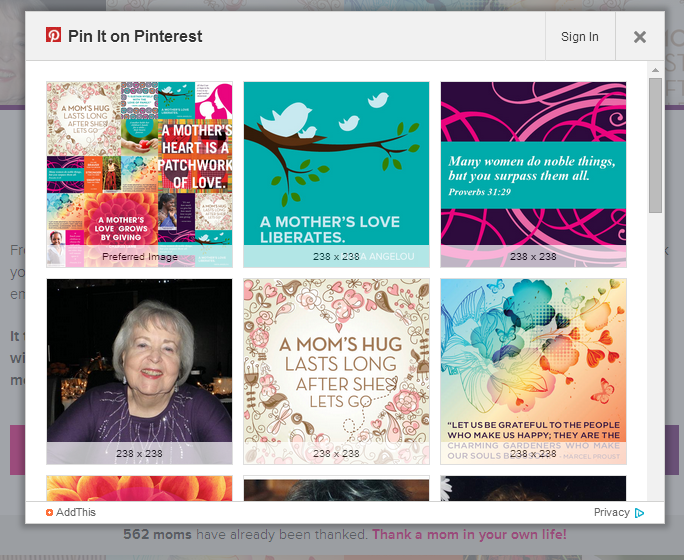The height and width of the screenshot is (560, 684).
Task: Close the Pin It on Pinterest dialog
Action: point(640,37)
